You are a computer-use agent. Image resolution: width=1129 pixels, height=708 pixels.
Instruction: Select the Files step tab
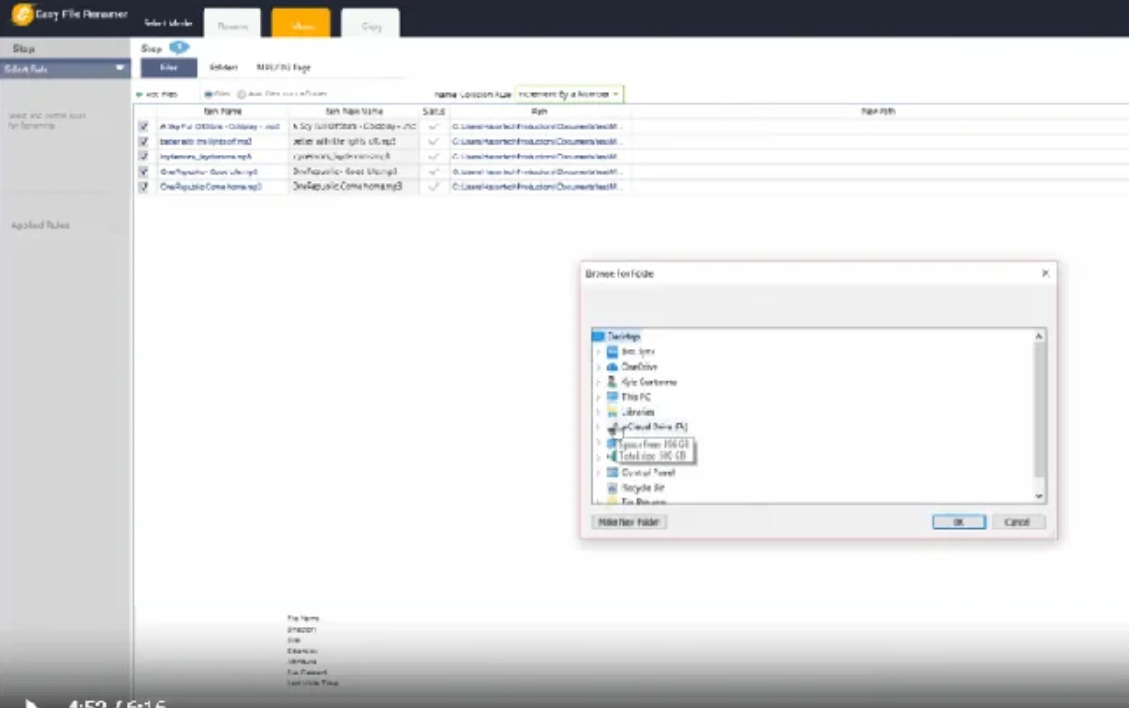click(168, 68)
